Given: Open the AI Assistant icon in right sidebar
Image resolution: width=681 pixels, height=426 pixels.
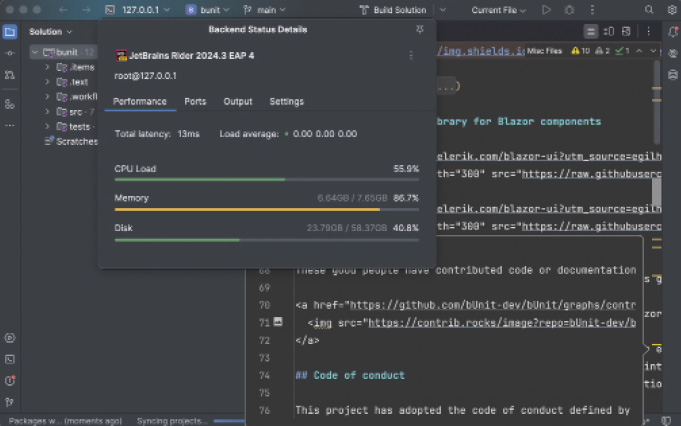Looking at the screenshot, I should pos(673,53).
